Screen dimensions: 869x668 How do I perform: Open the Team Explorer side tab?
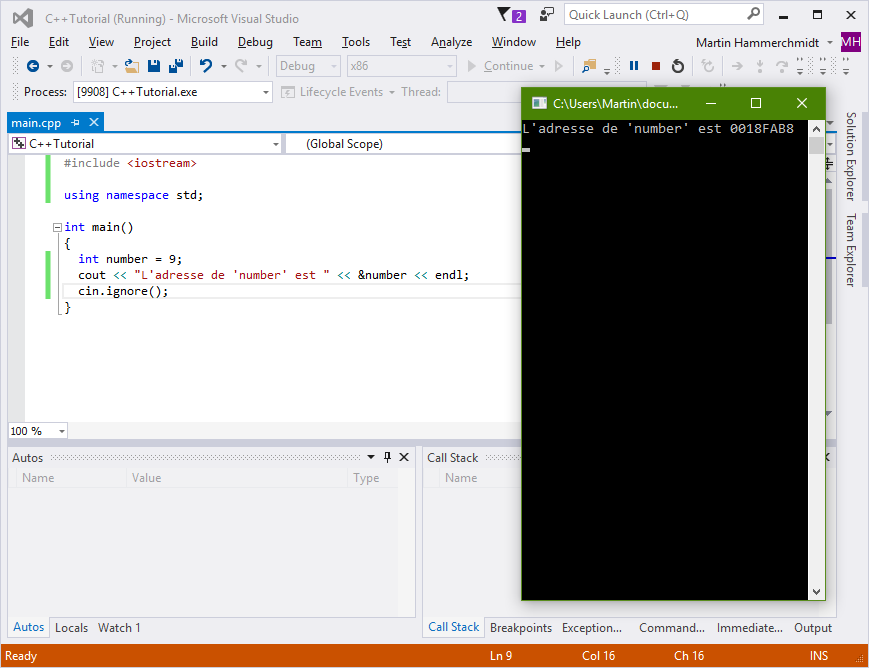coord(851,250)
